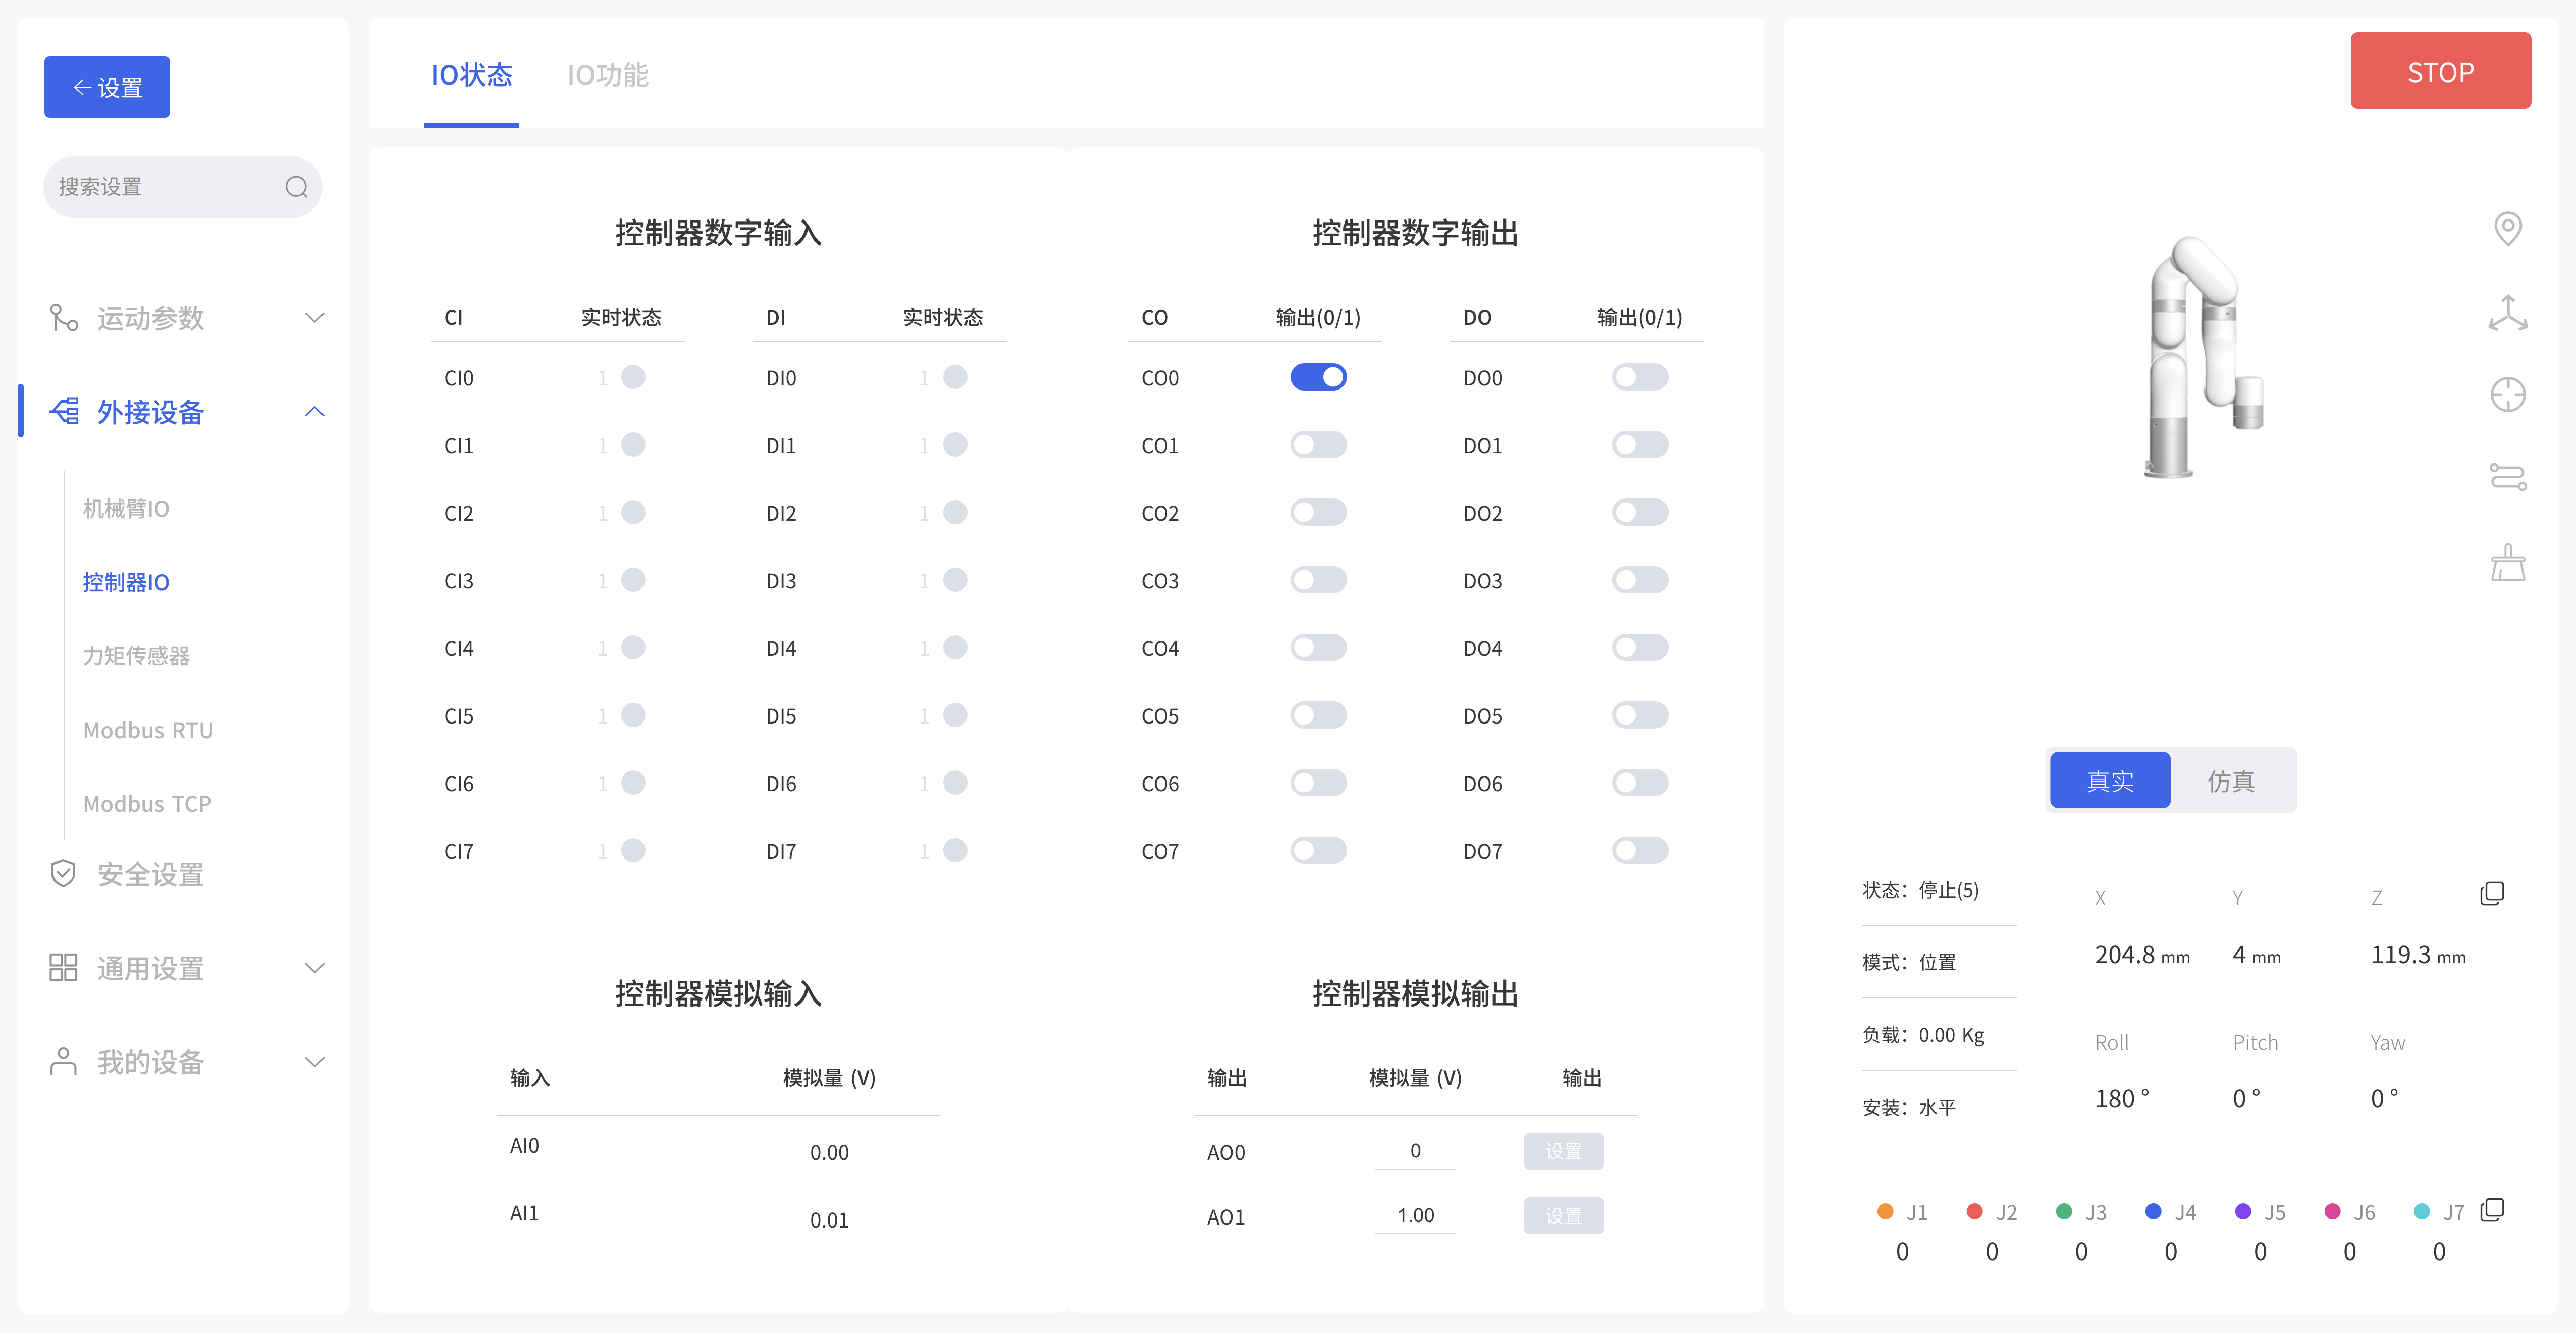The height and width of the screenshot is (1333, 2576).
Task: Select the coordinate axes icon in 3D viewer
Action: coord(2508,312)
